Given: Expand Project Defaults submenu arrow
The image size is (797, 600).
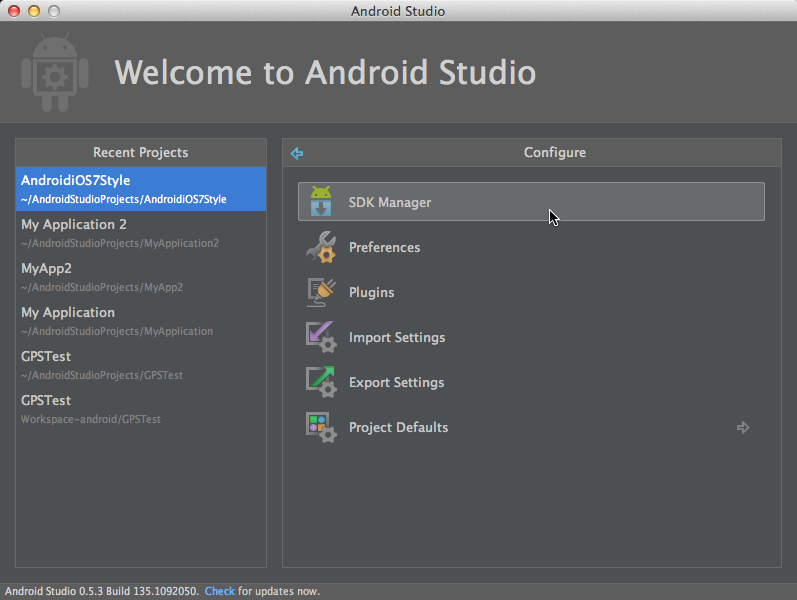Looking at the screenshot, I should [743, 427].
